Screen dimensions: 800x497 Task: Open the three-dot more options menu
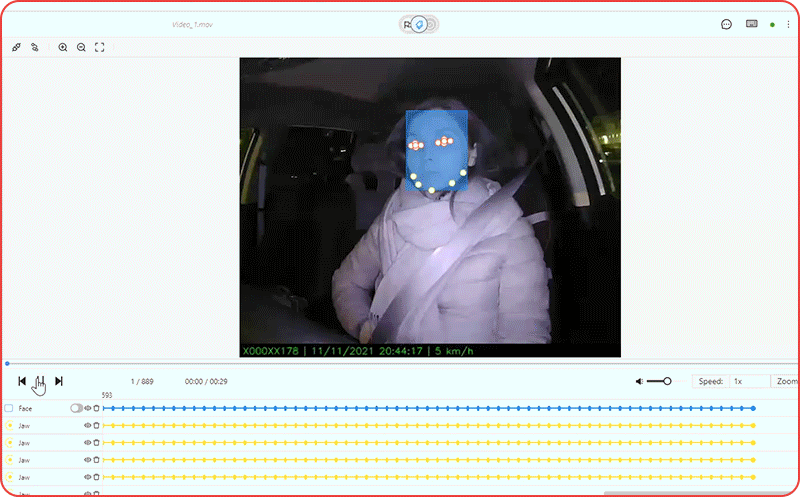pyautogui.click(x=788, y=24)
